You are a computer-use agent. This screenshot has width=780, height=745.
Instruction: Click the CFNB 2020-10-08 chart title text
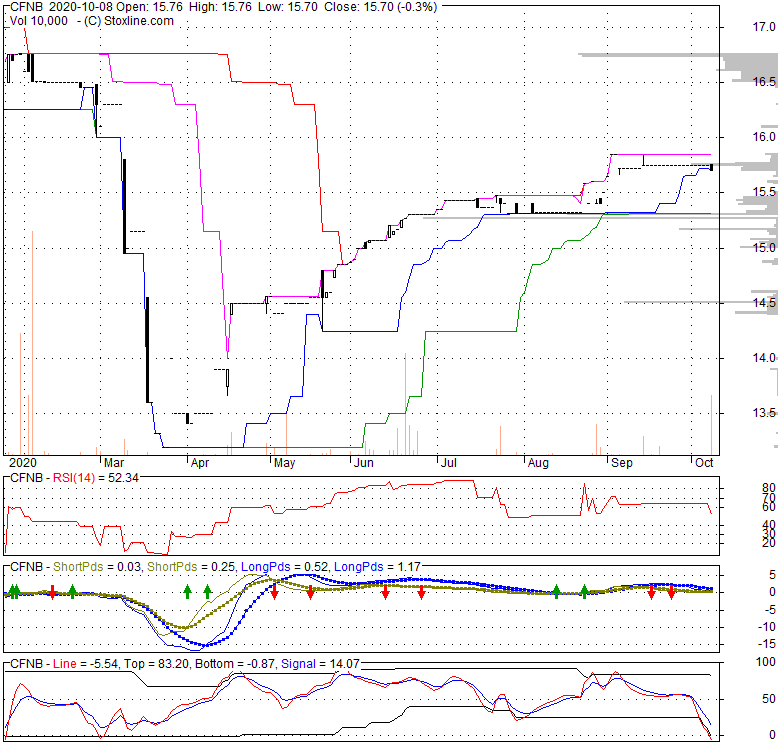(x=60, y=7)
